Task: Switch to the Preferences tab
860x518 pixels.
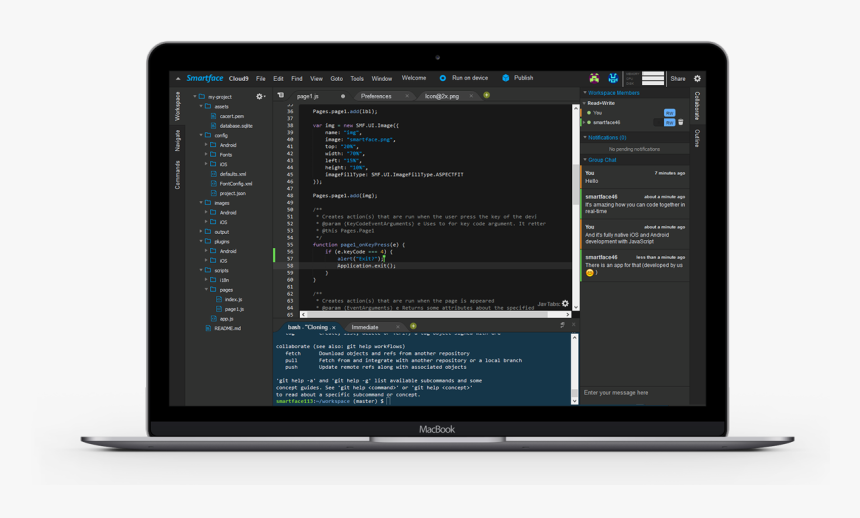Action: click(376, 96)
